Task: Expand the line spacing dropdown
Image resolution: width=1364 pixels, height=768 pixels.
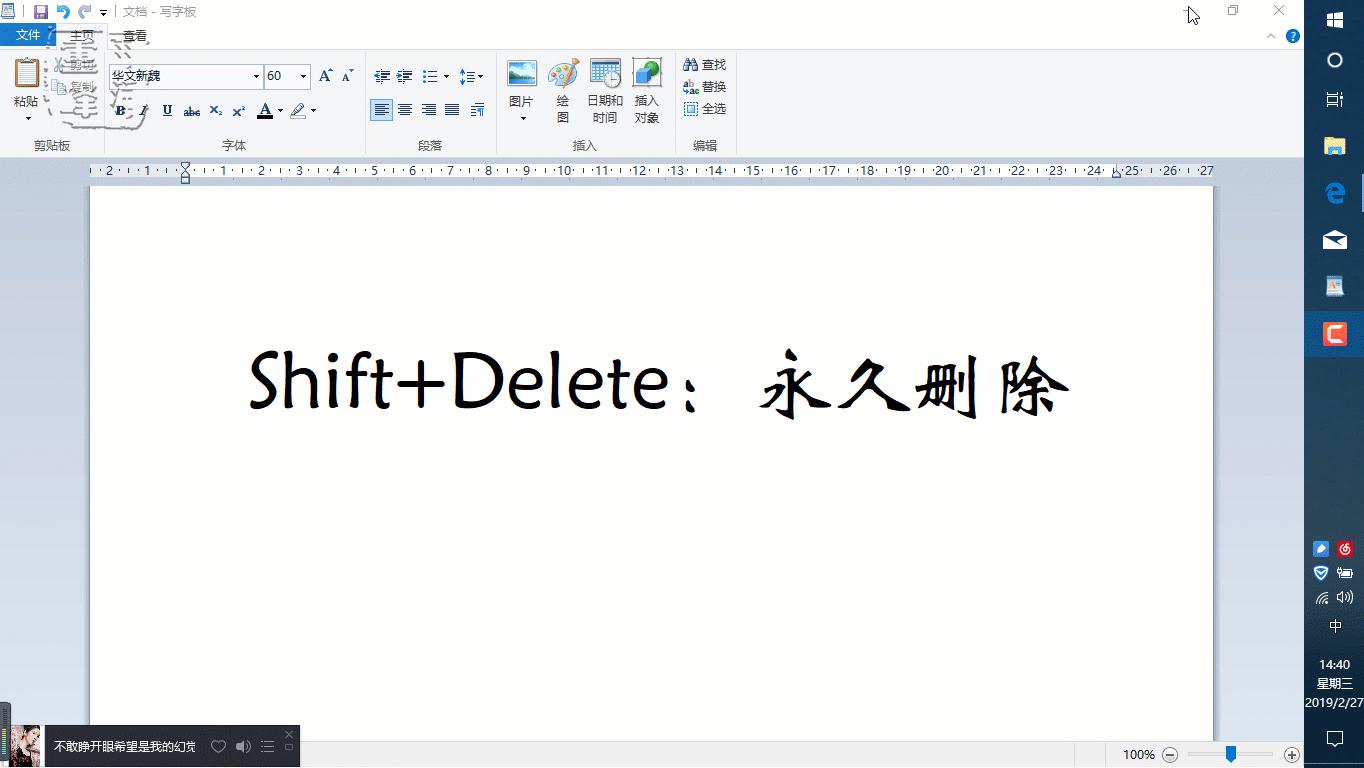Action: 479,76
